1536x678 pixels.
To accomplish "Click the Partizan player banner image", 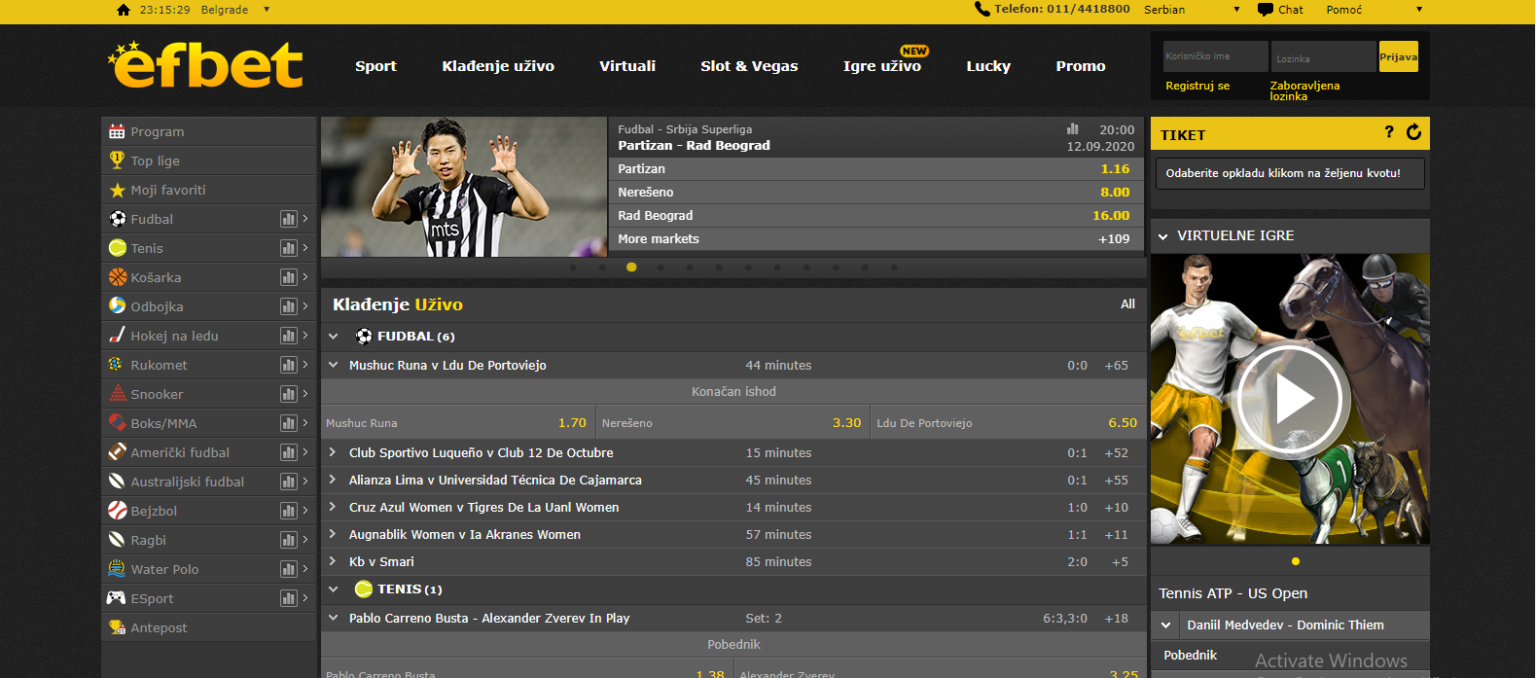I will (x=464, y=187).
